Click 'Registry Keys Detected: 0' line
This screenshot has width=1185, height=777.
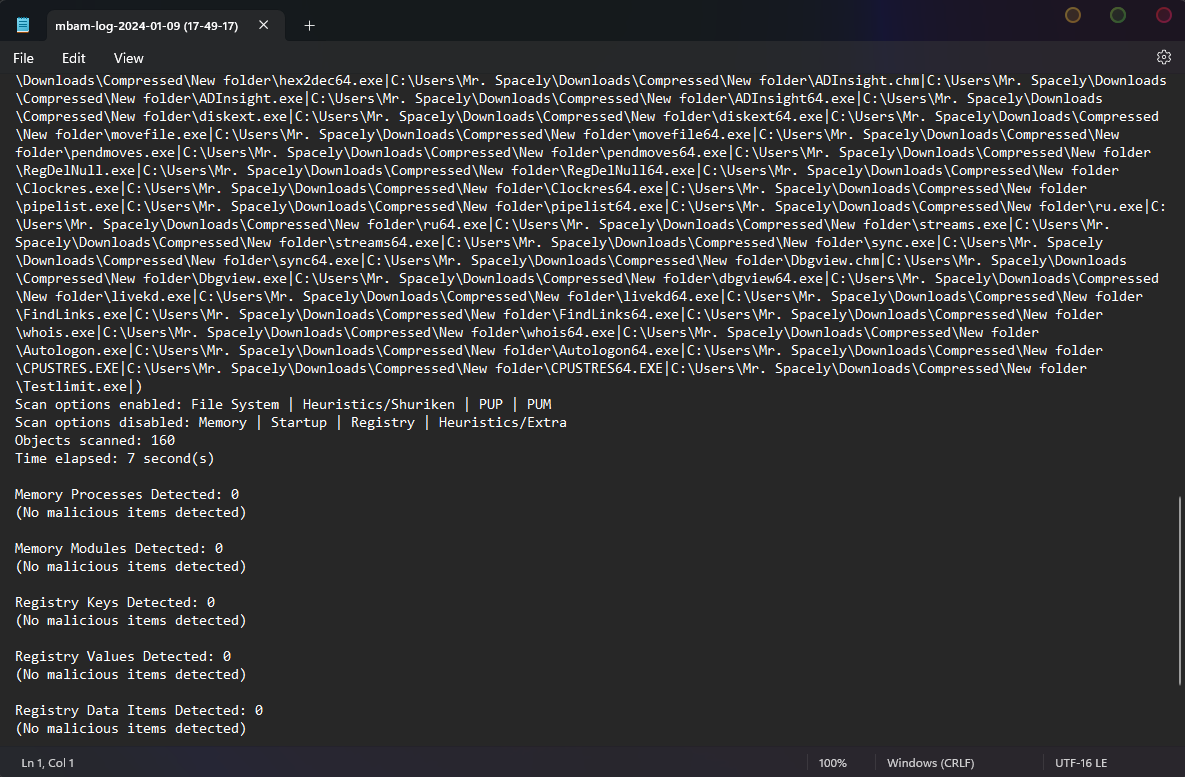pos(116,602)
